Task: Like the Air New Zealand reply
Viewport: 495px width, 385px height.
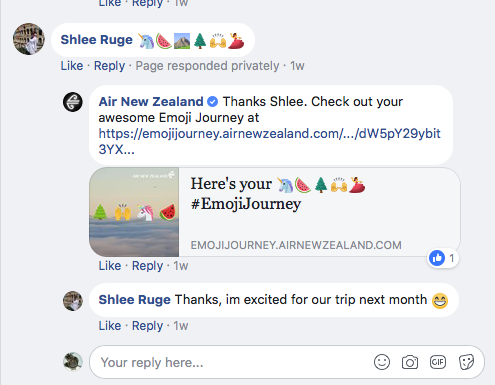Action: pos(110,266)
